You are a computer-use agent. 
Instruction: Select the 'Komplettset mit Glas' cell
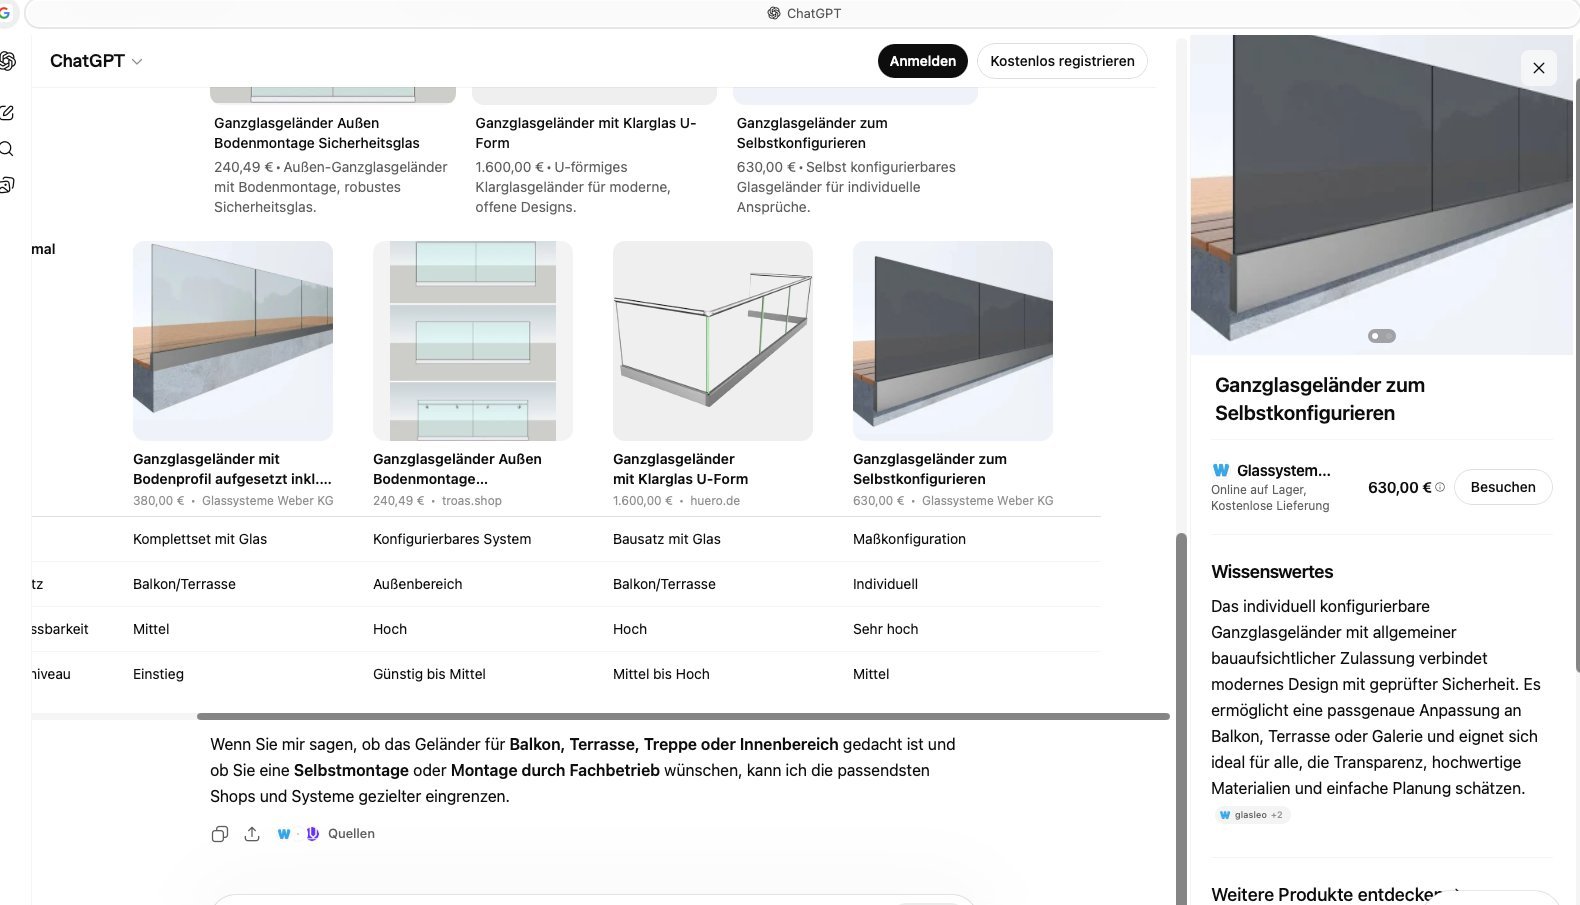(200, 539)
